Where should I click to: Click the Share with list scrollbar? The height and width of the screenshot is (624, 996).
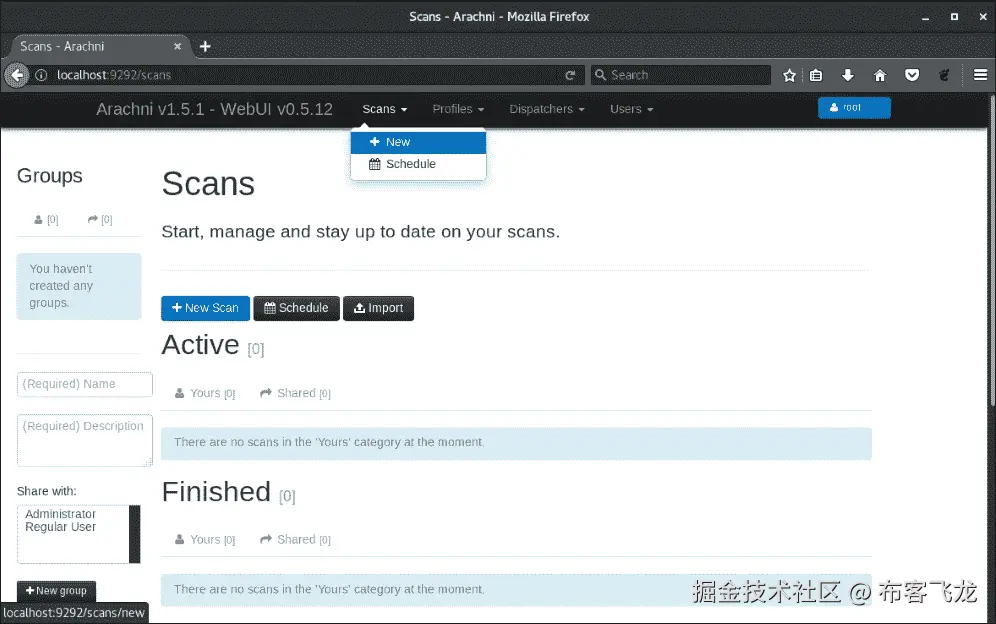tap(135, 534)
